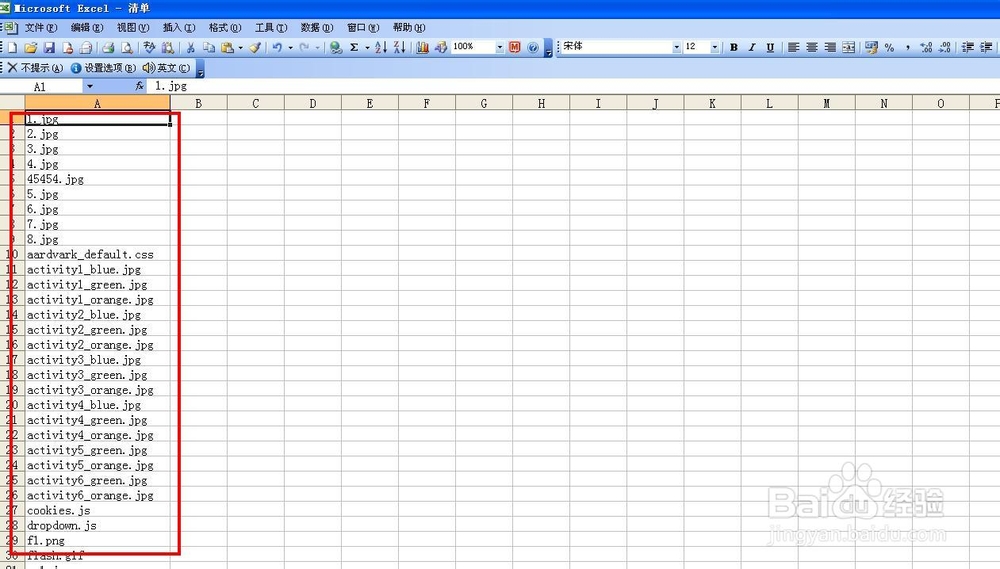This screenshot has height=569, width=1000.
Task: Select the cell containing dropdown.js
Action: 97,525
